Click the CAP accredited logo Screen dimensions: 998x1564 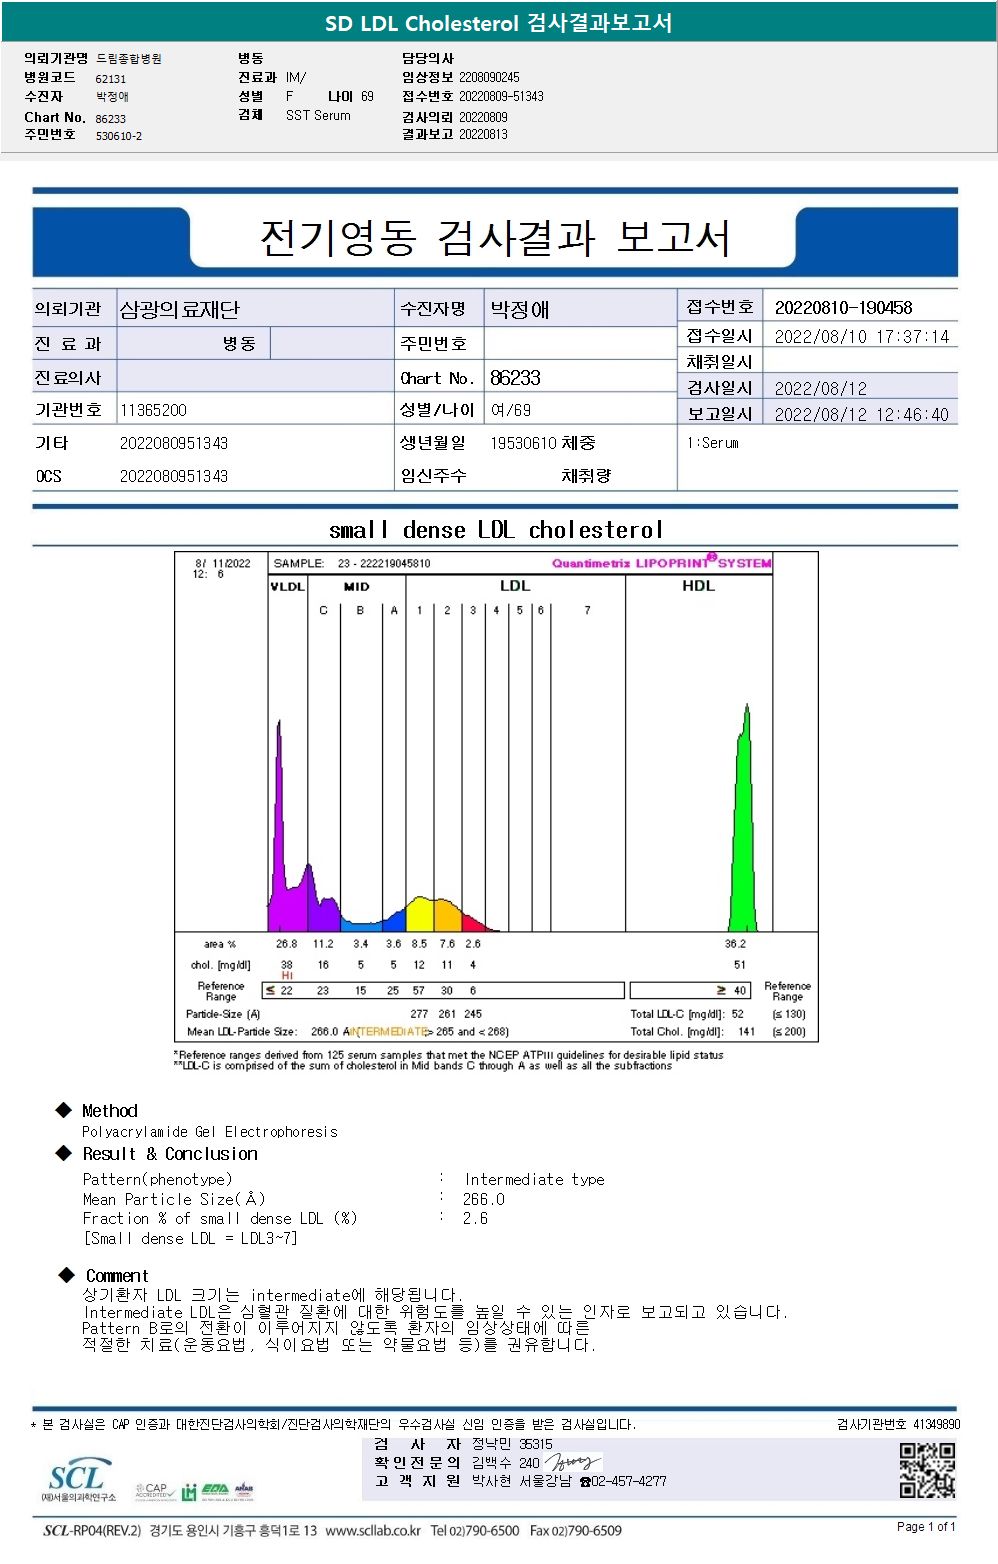click(155, 1490)
